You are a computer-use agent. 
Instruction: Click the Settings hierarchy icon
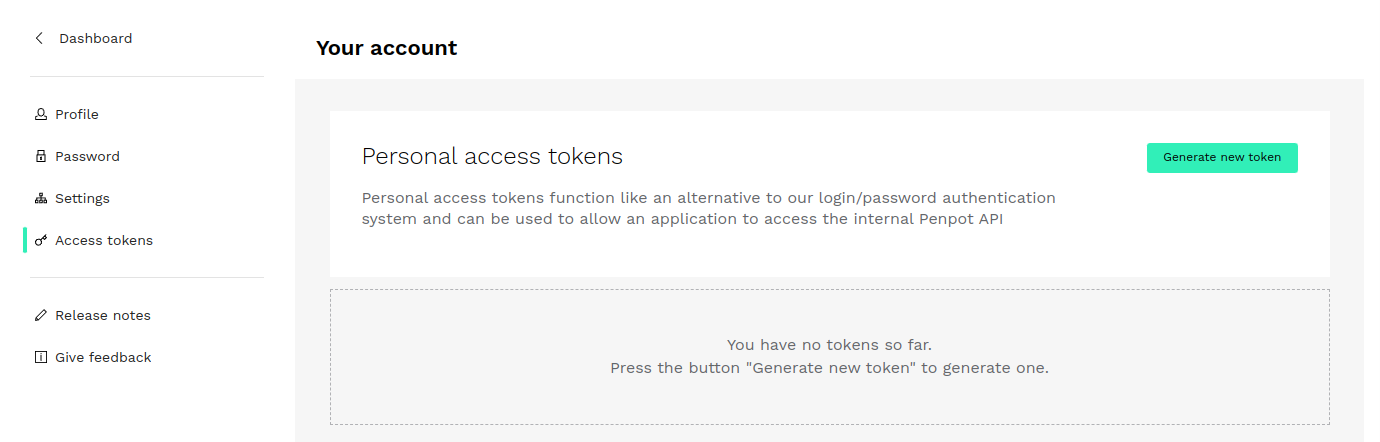click(41, 198)
